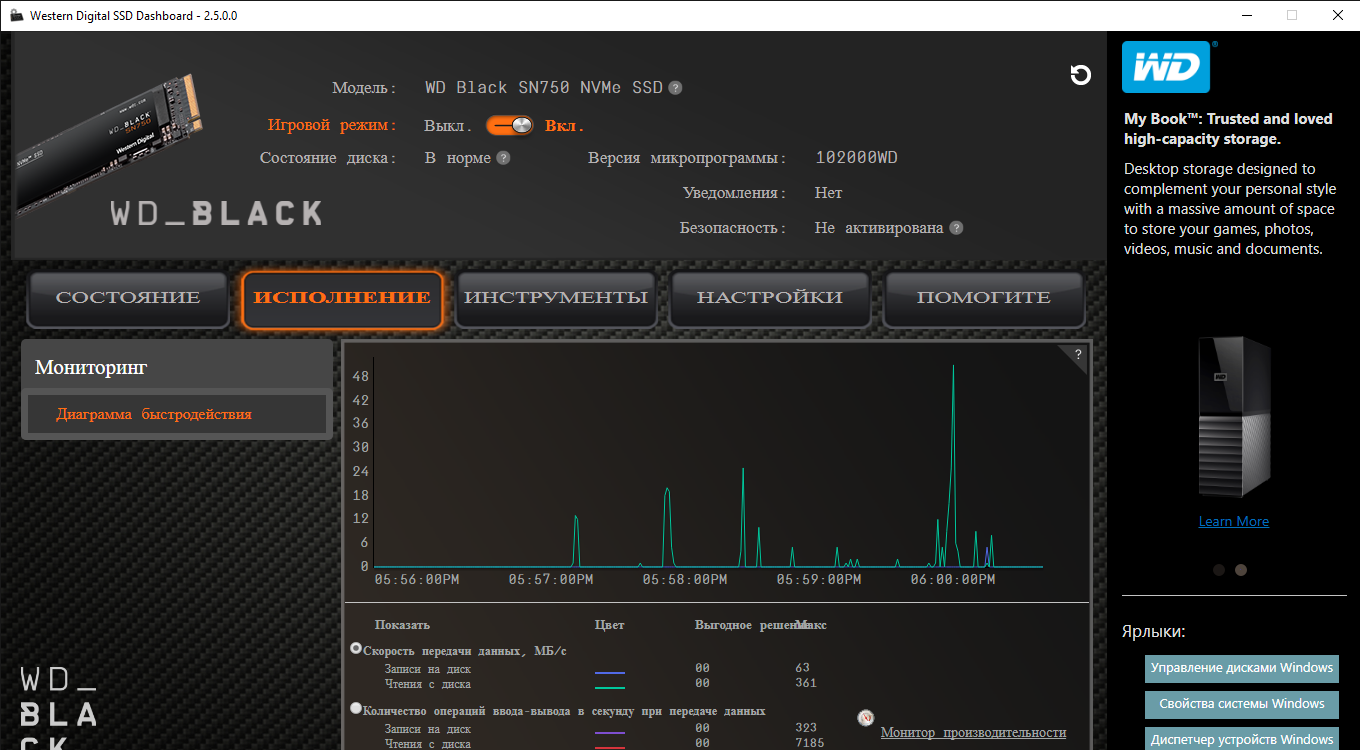1360x750 pixels.
Task: Go to the «НАСТРОЙКИ» tab
Action: 769,298
